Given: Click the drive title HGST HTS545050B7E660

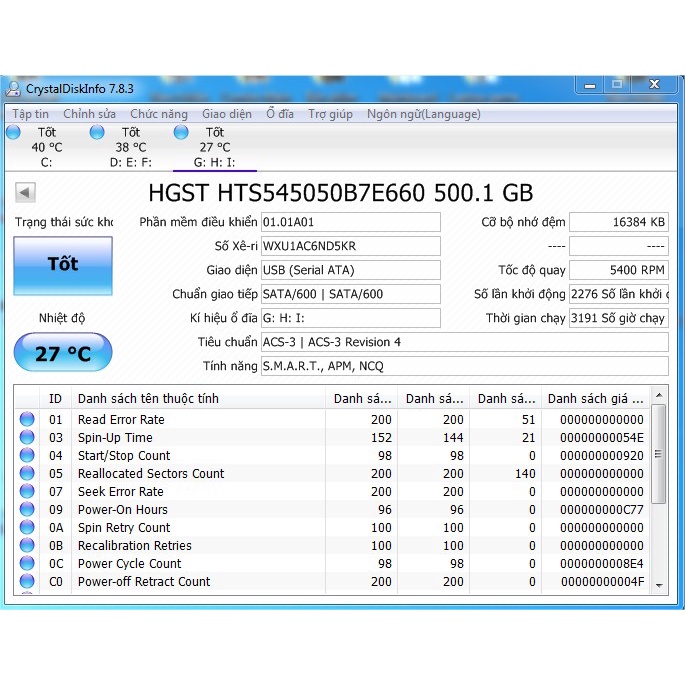Looking at the screenshot, I should pos(341,193).
